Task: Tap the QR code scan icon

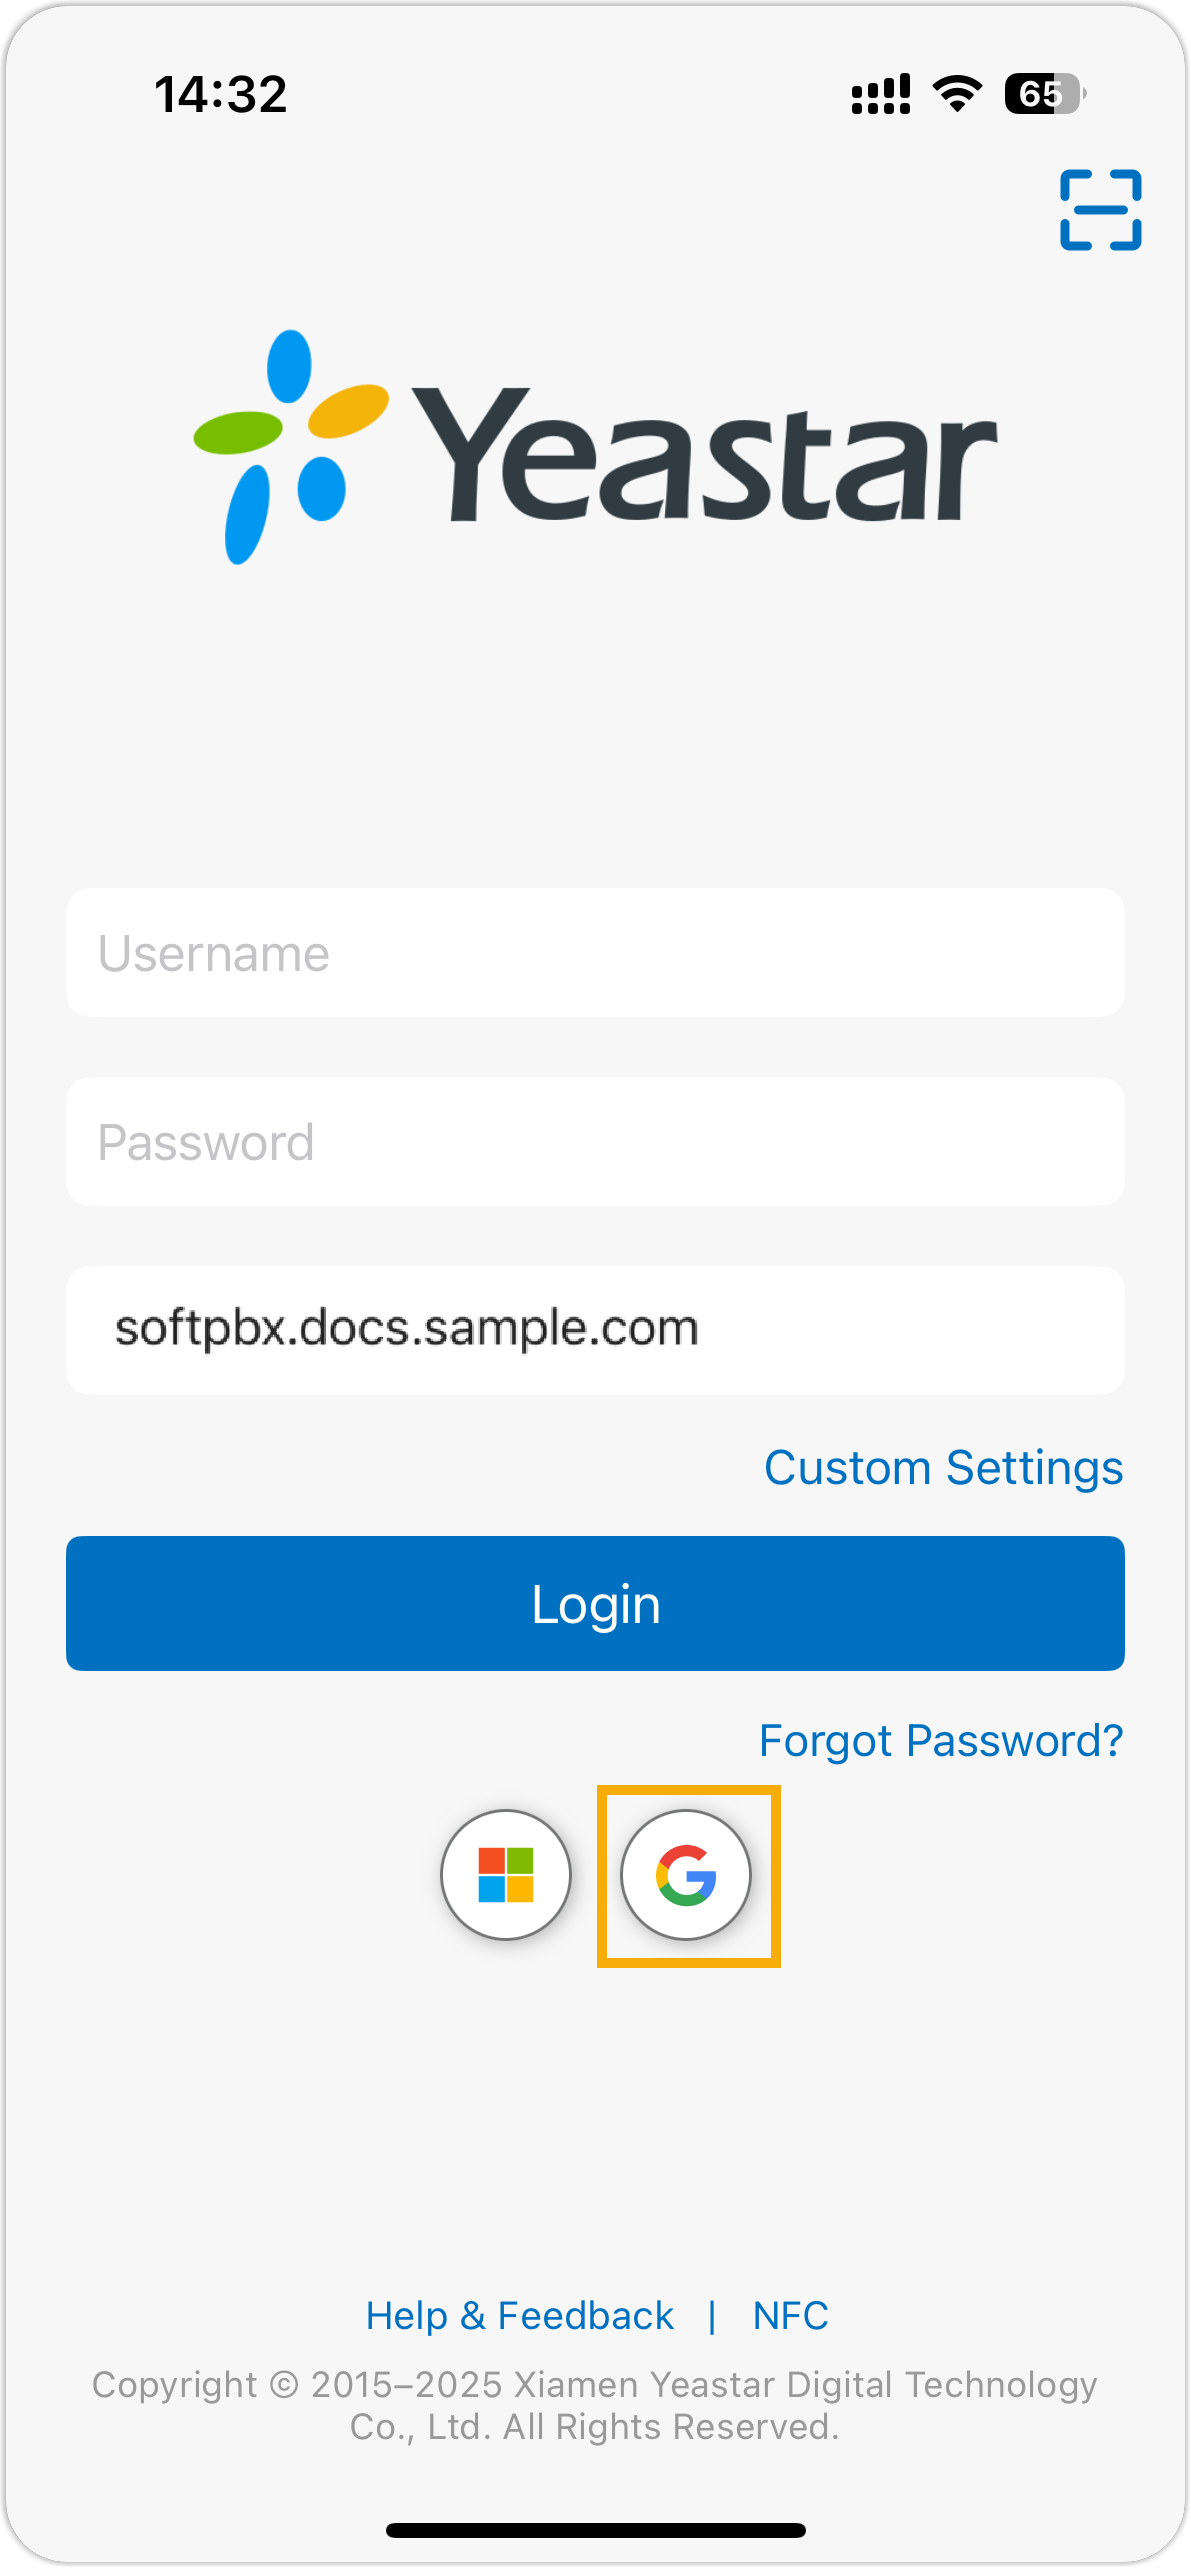Action: tap(1100, 210)
